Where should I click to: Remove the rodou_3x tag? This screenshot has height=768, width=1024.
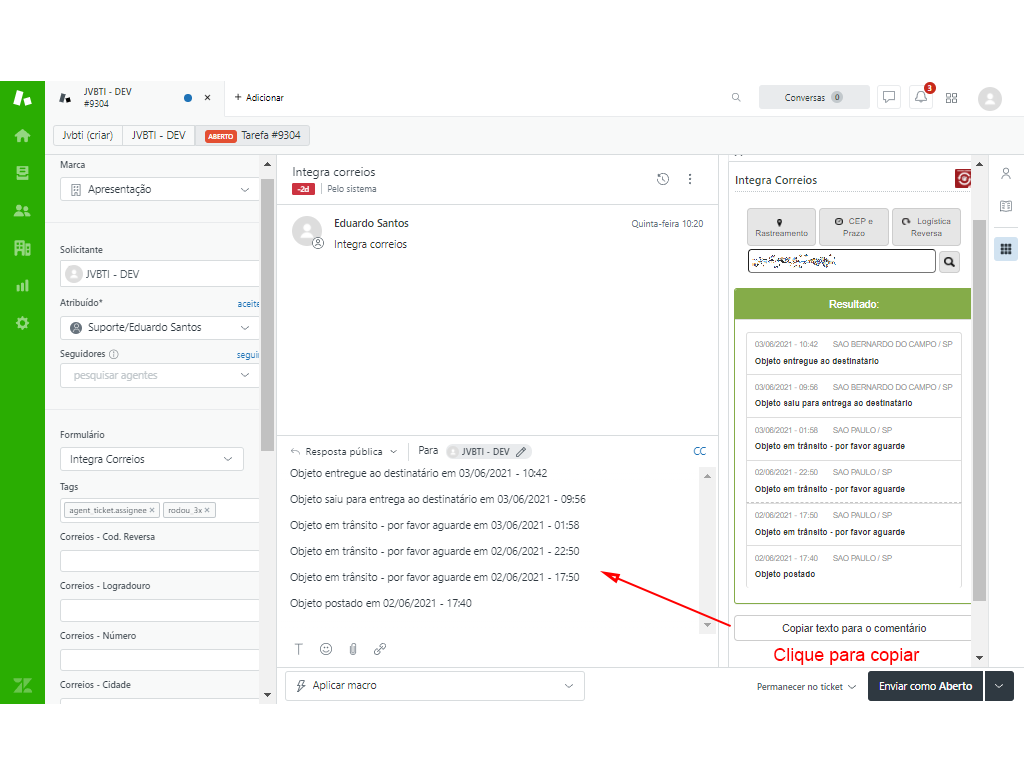[208, 510]
